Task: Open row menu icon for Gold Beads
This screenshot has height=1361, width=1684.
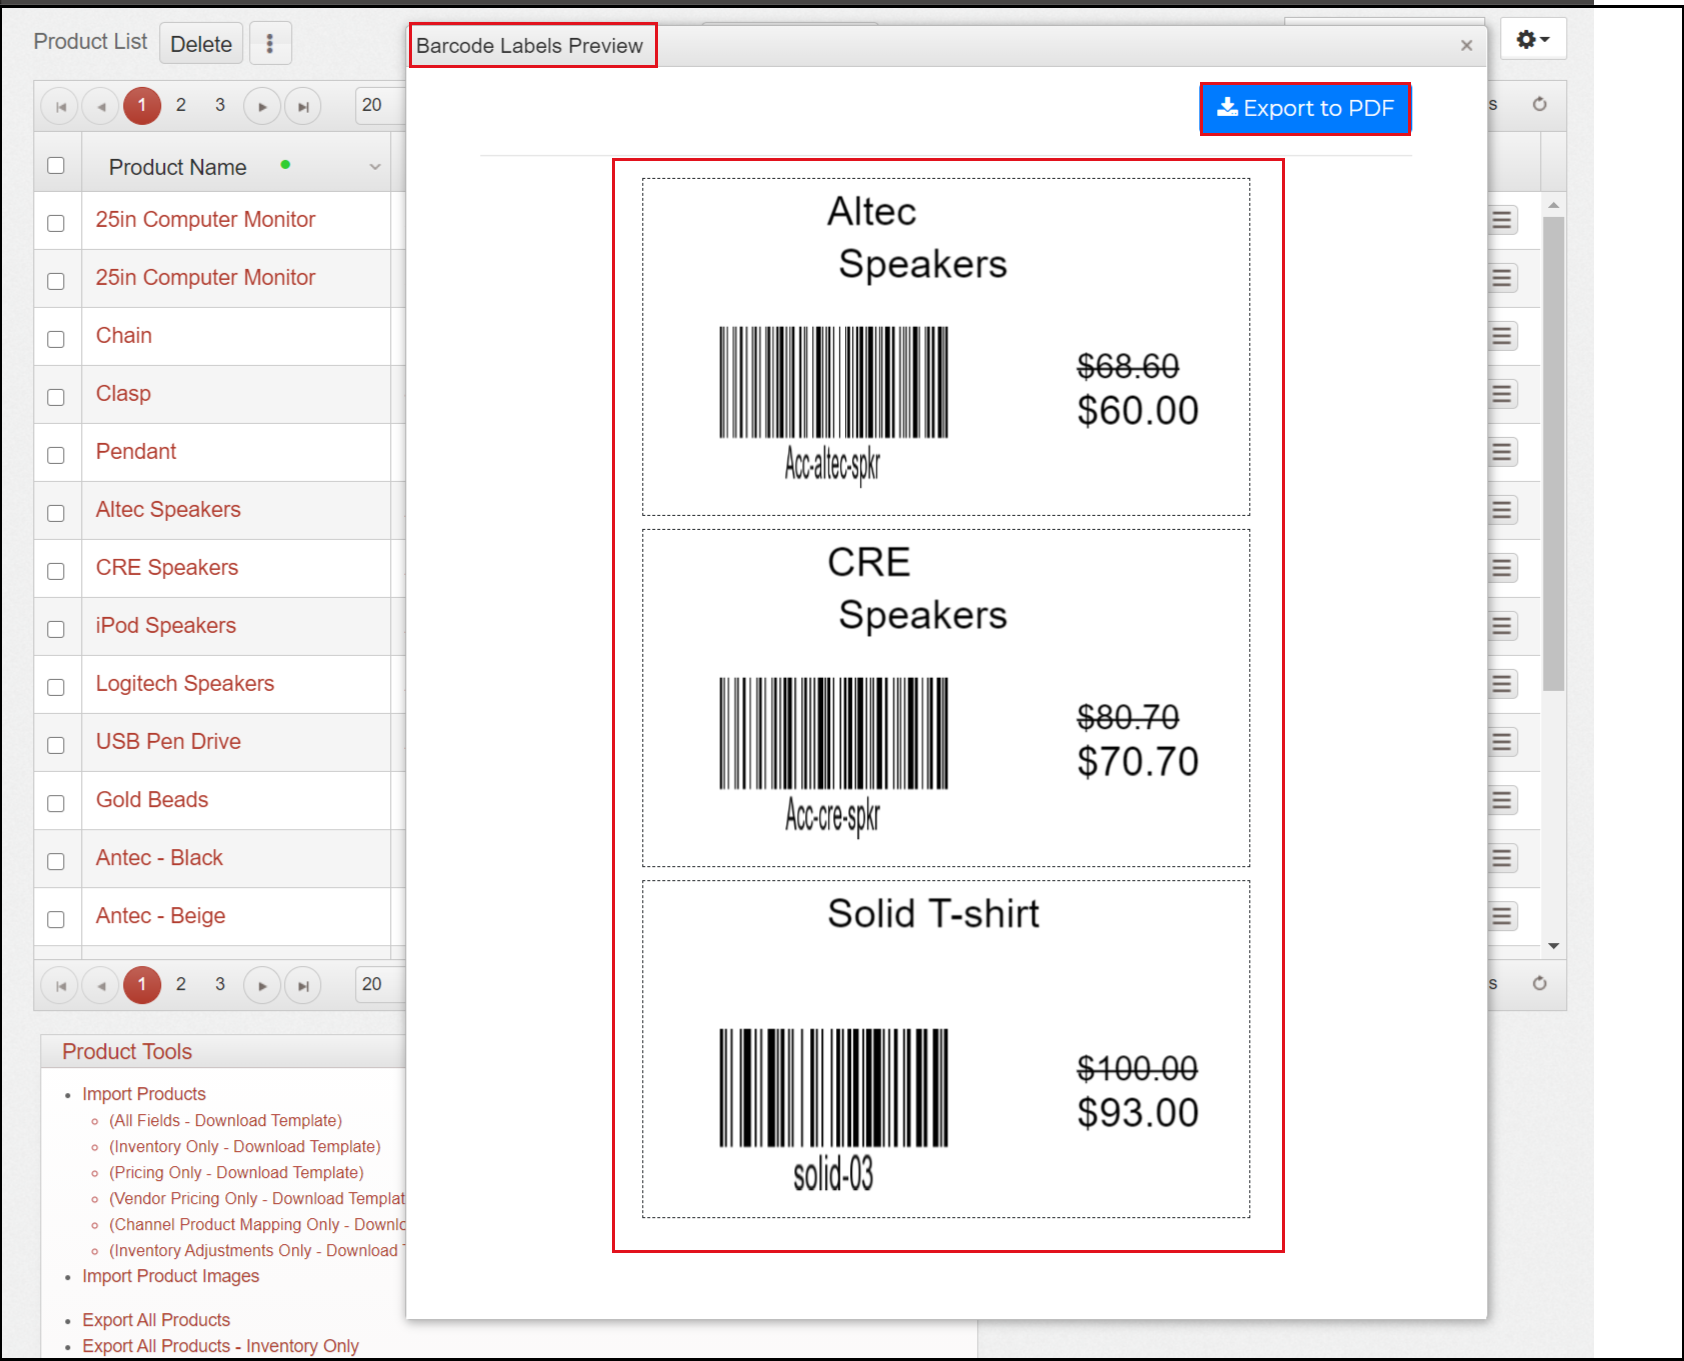Action: click(1502, 800)
